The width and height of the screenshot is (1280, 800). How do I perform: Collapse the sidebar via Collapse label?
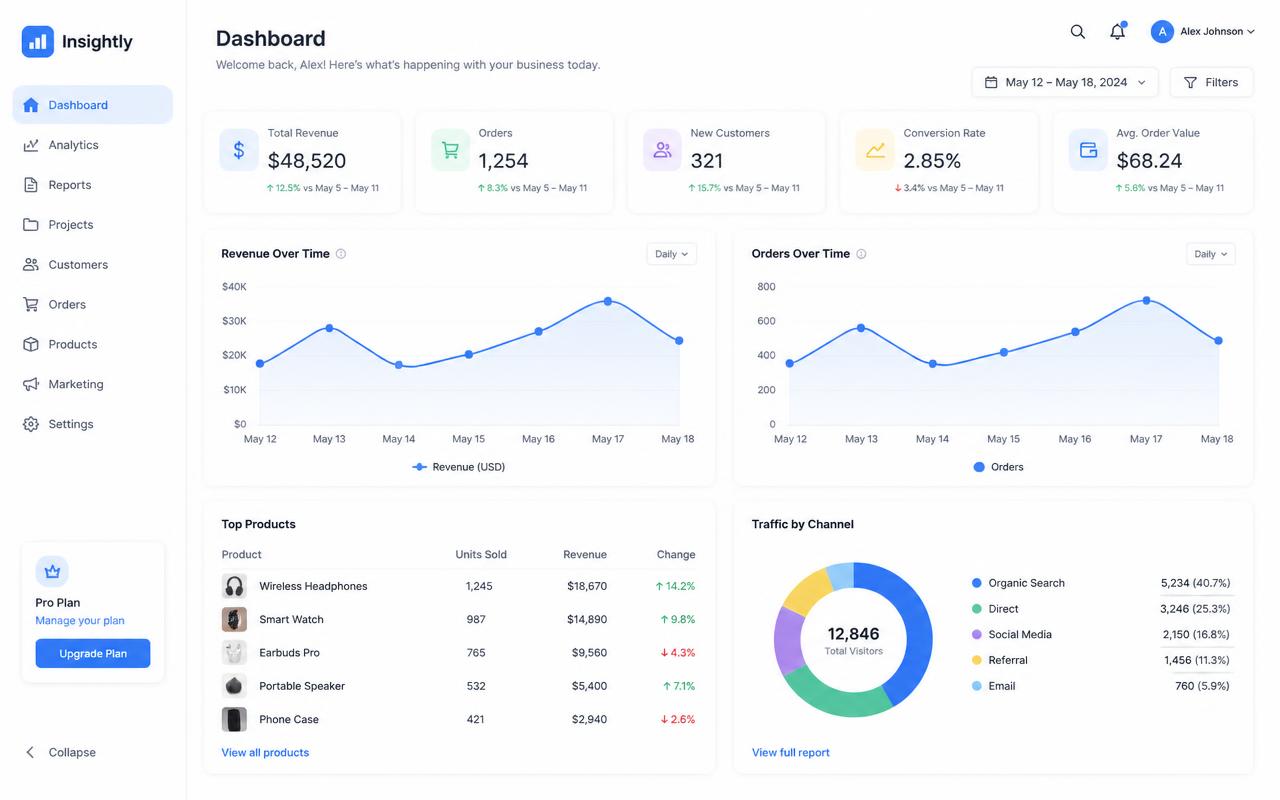72,752
